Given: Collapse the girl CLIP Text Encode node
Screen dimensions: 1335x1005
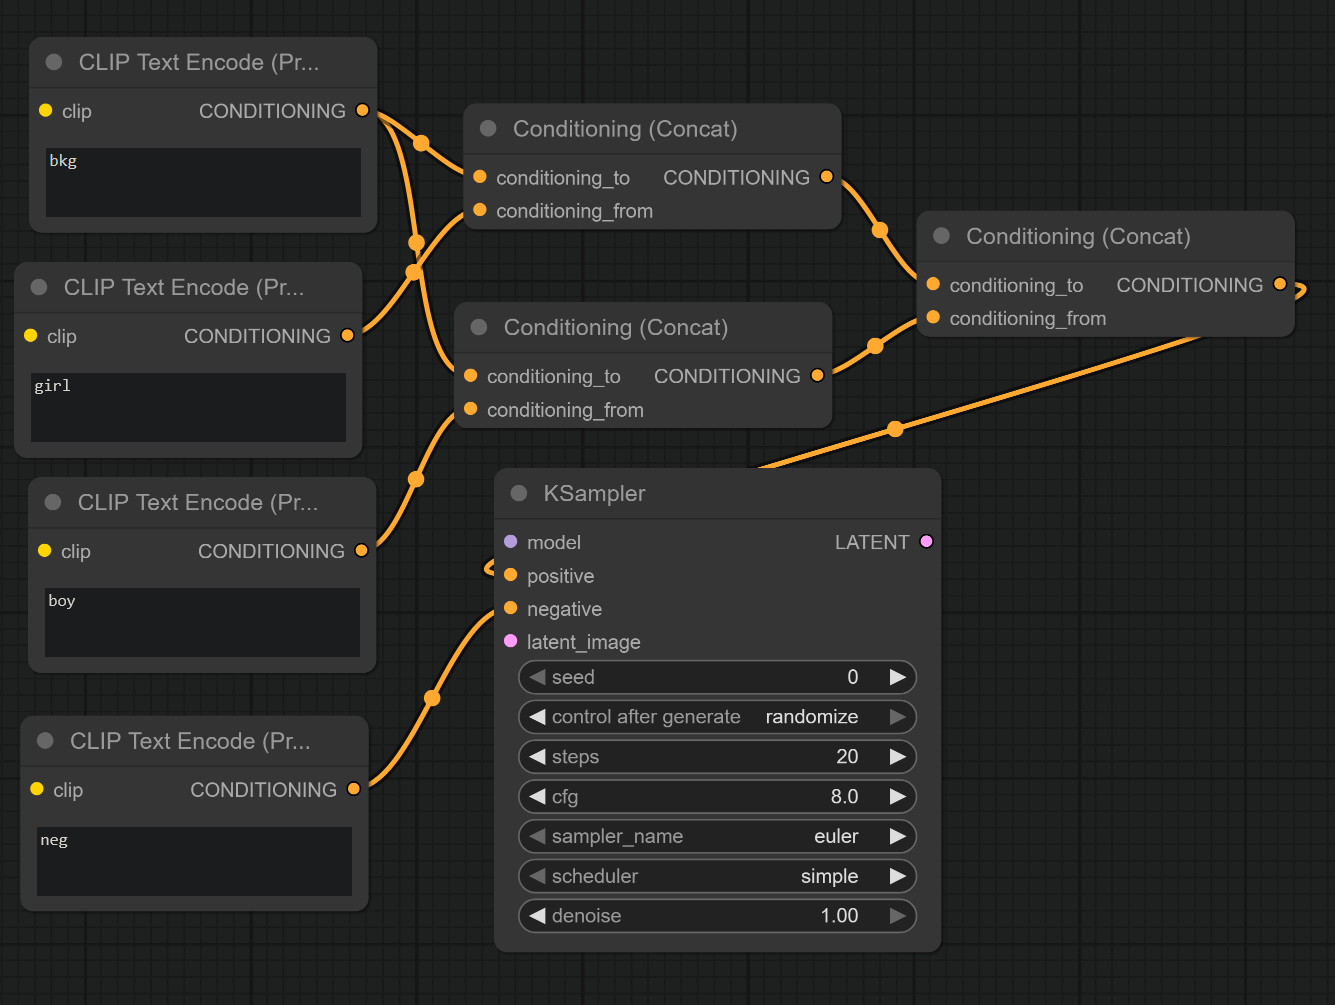Looking at the screenshot, I should pyautogui.click(x=39, y=287).
